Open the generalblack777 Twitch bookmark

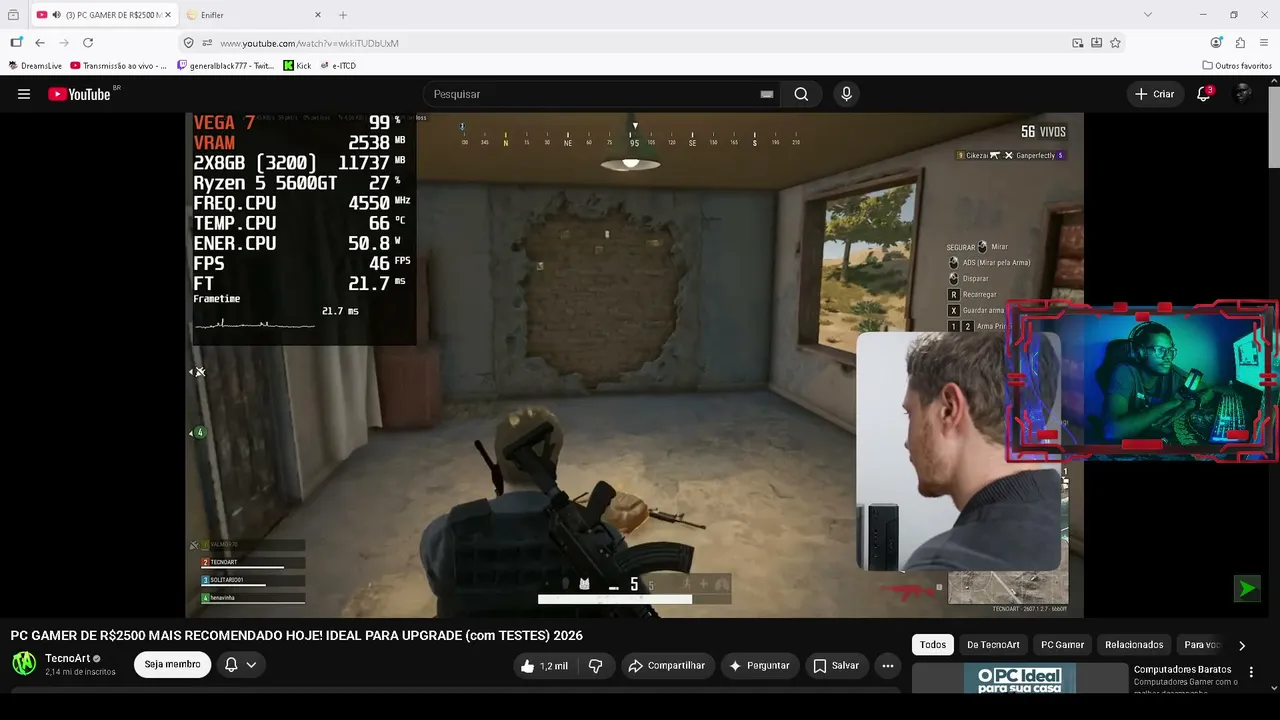(226, 66)
